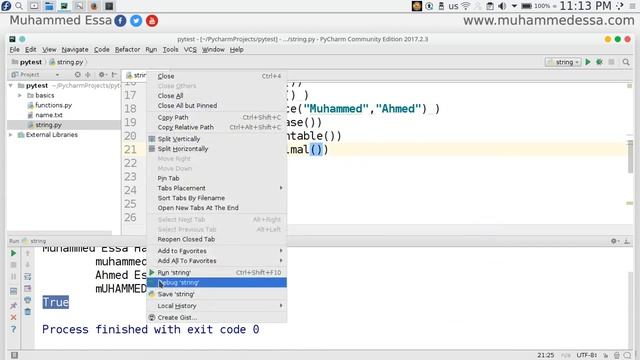Click the string.py breadcrumb in navigation bar

point(67,62)
